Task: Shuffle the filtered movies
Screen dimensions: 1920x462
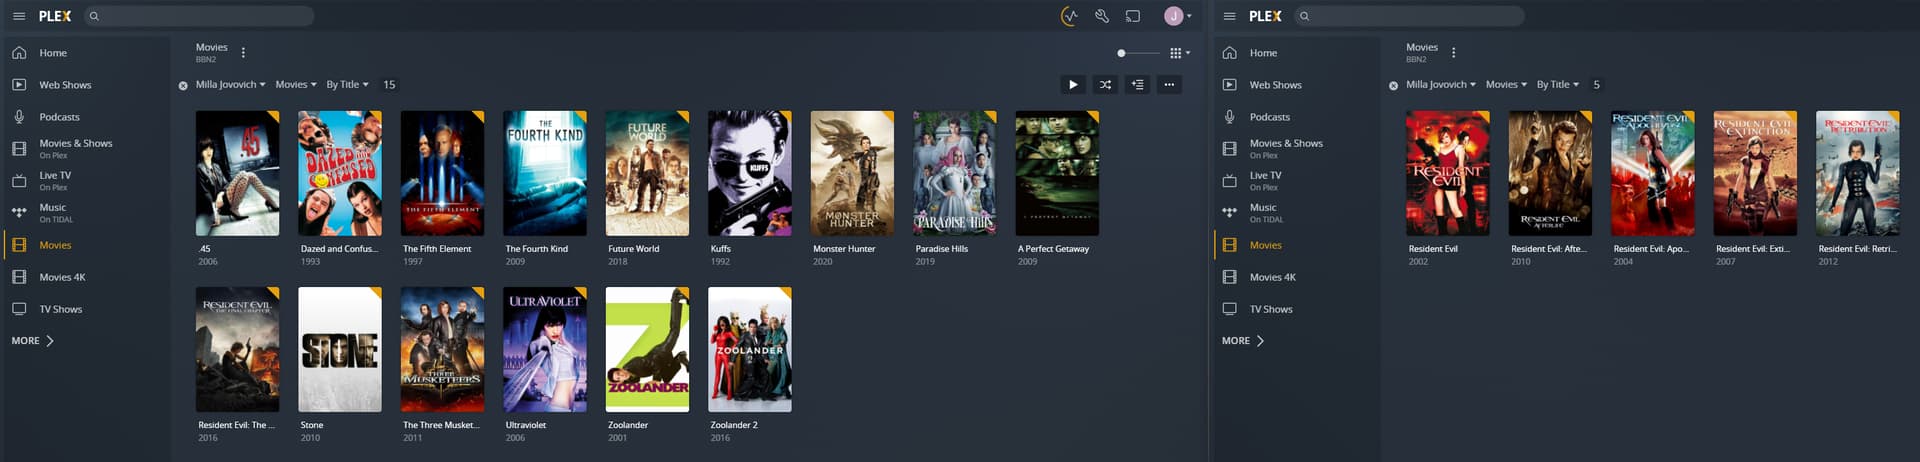Action: [x=1105, y=85]
